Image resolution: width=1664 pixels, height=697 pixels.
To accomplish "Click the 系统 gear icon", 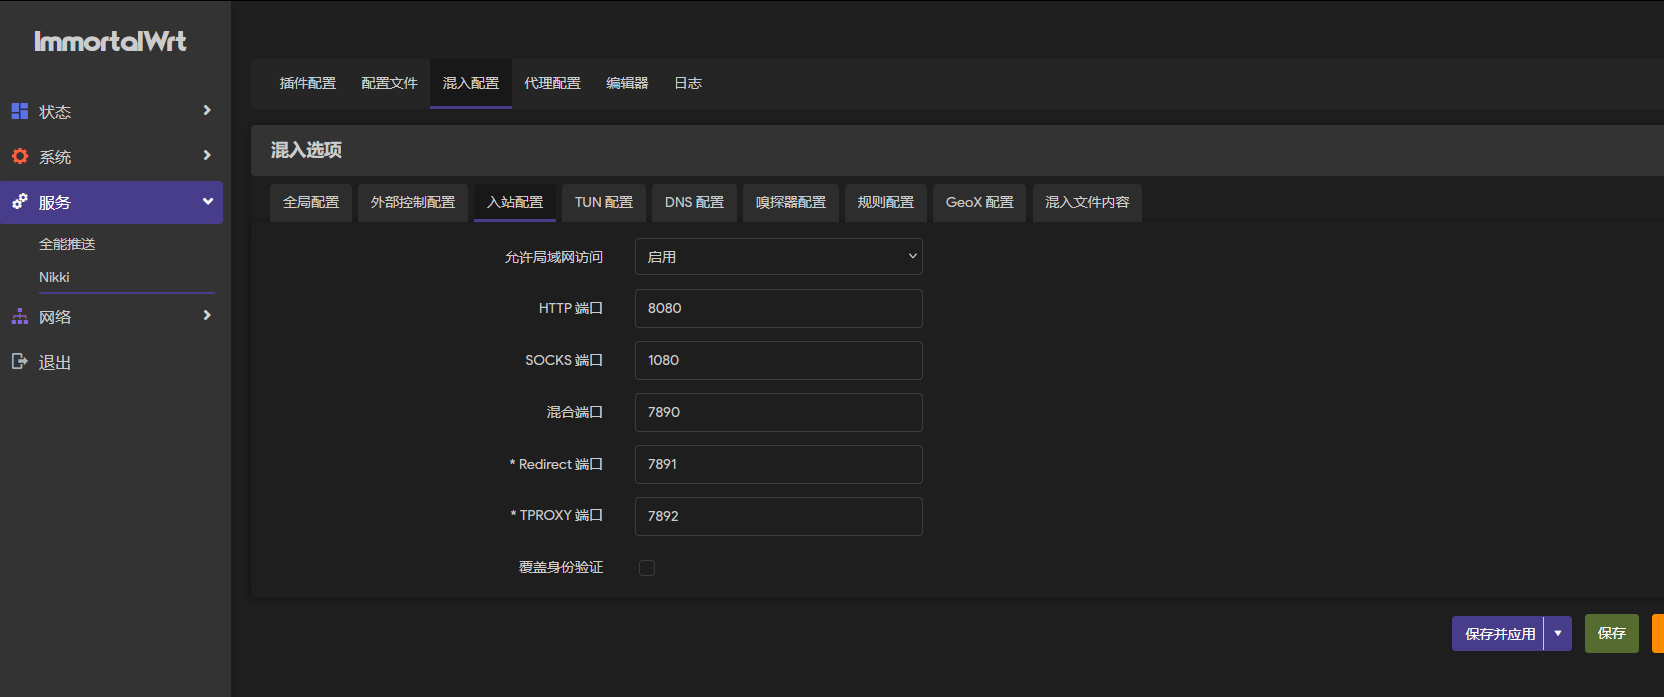I will click(x=20, y=156).
